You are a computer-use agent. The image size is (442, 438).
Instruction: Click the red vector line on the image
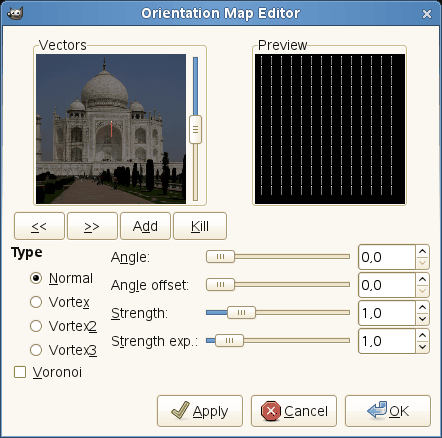pyautogui.click(x=111, y=129)
